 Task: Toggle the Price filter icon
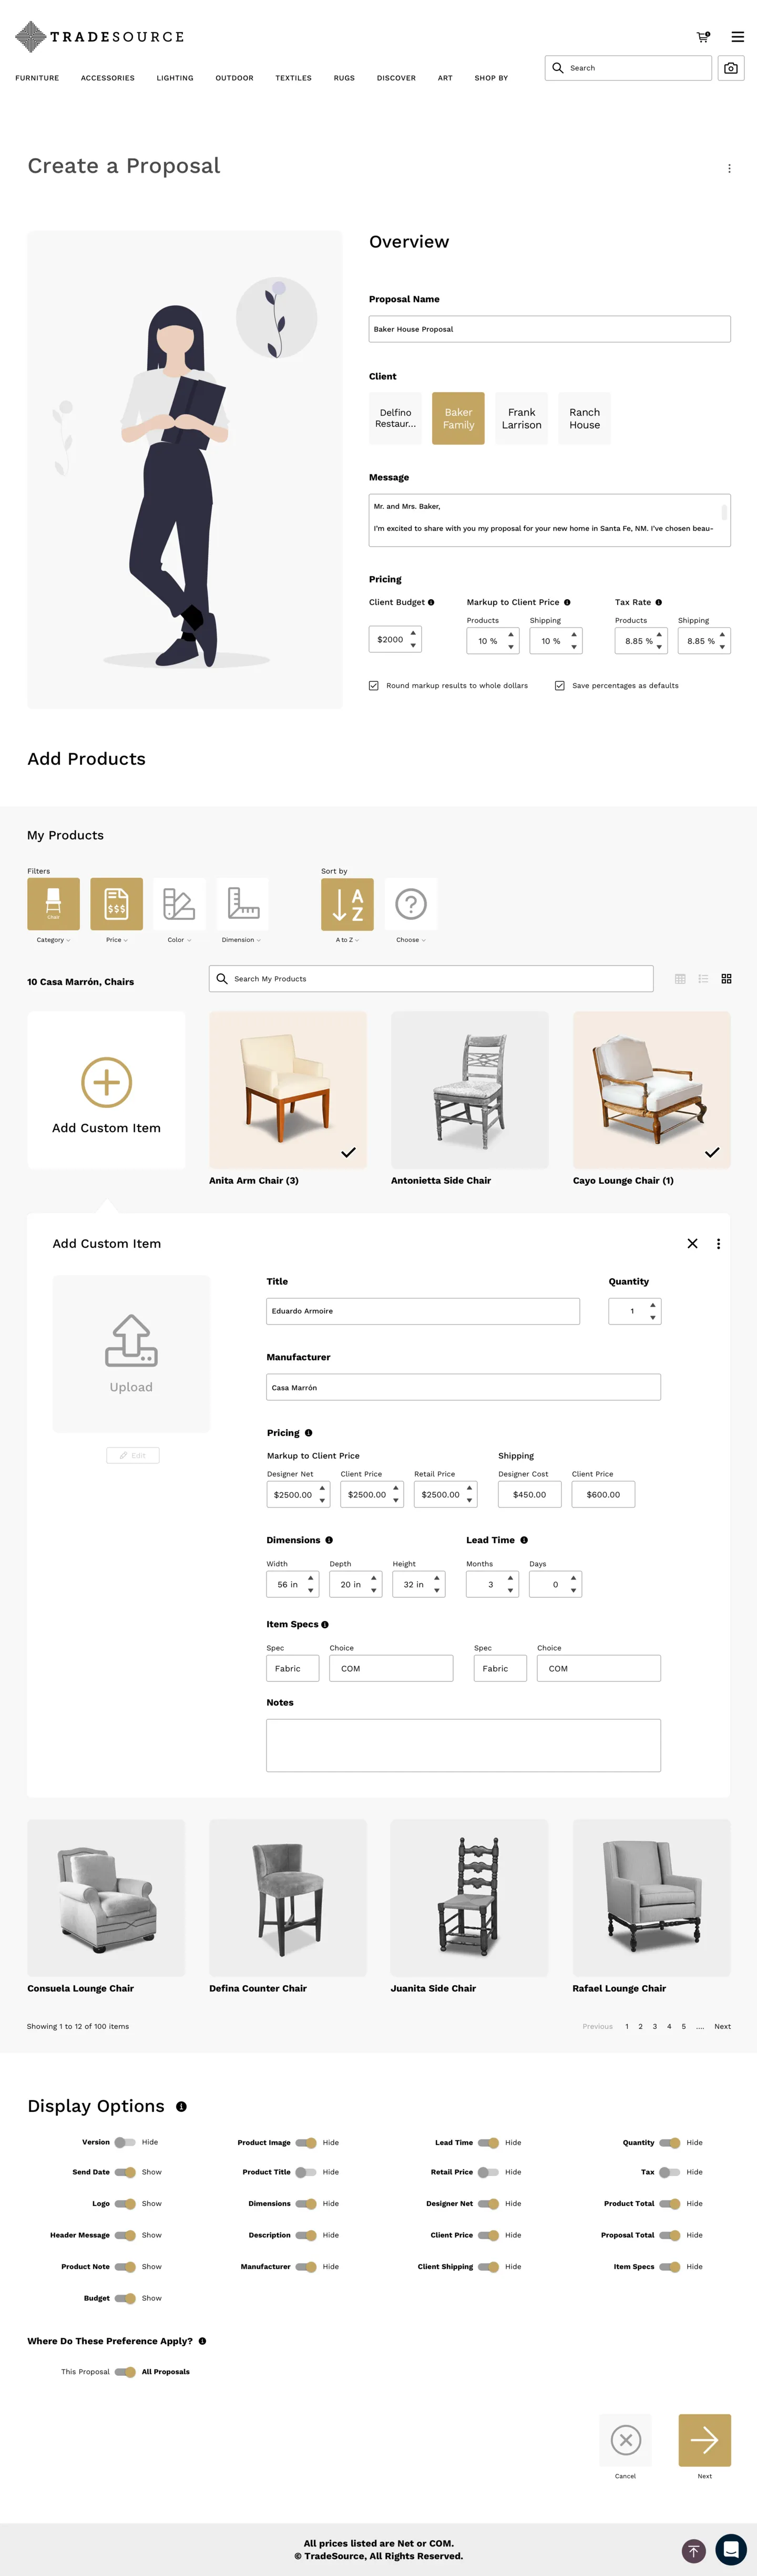pyautogui.click(x=116, y=904)
